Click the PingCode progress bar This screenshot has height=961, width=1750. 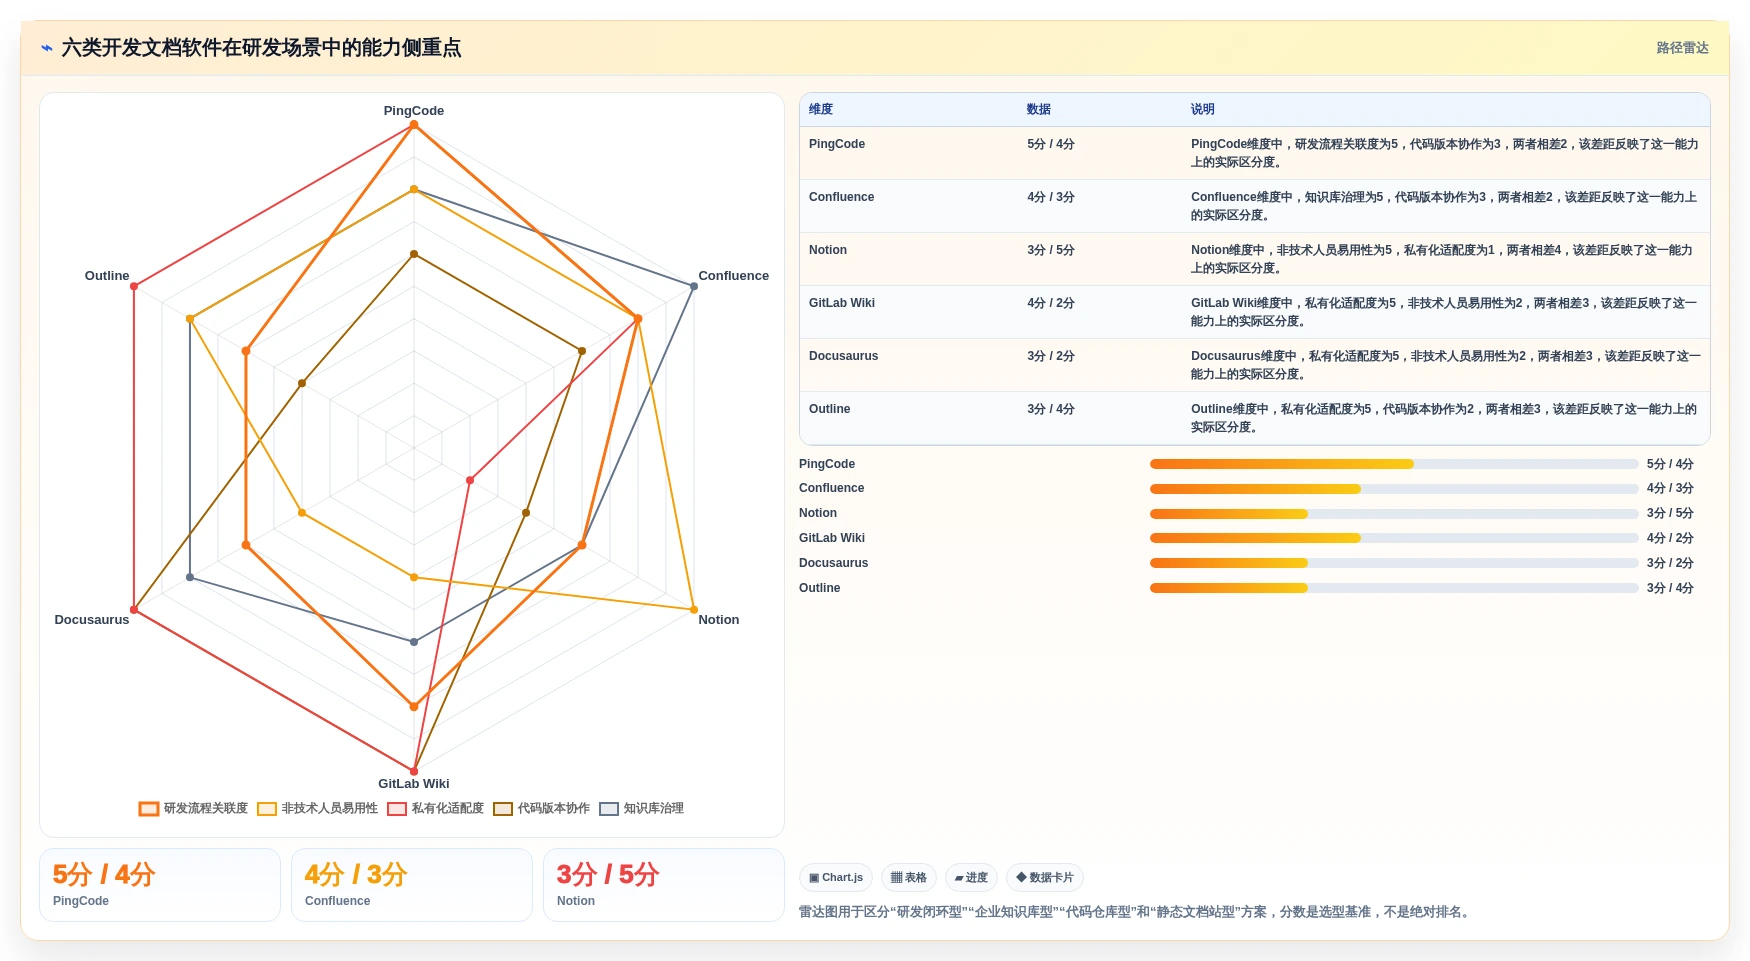coord(1394,464)
